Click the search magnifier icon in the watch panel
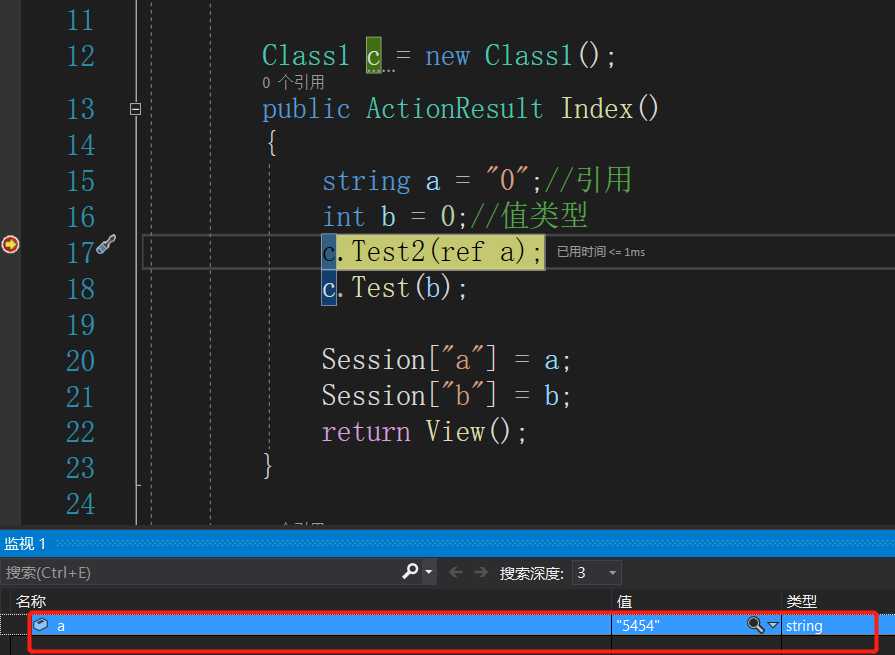The image size is (895, 655). pyautogui.click(x=410, y=571)
